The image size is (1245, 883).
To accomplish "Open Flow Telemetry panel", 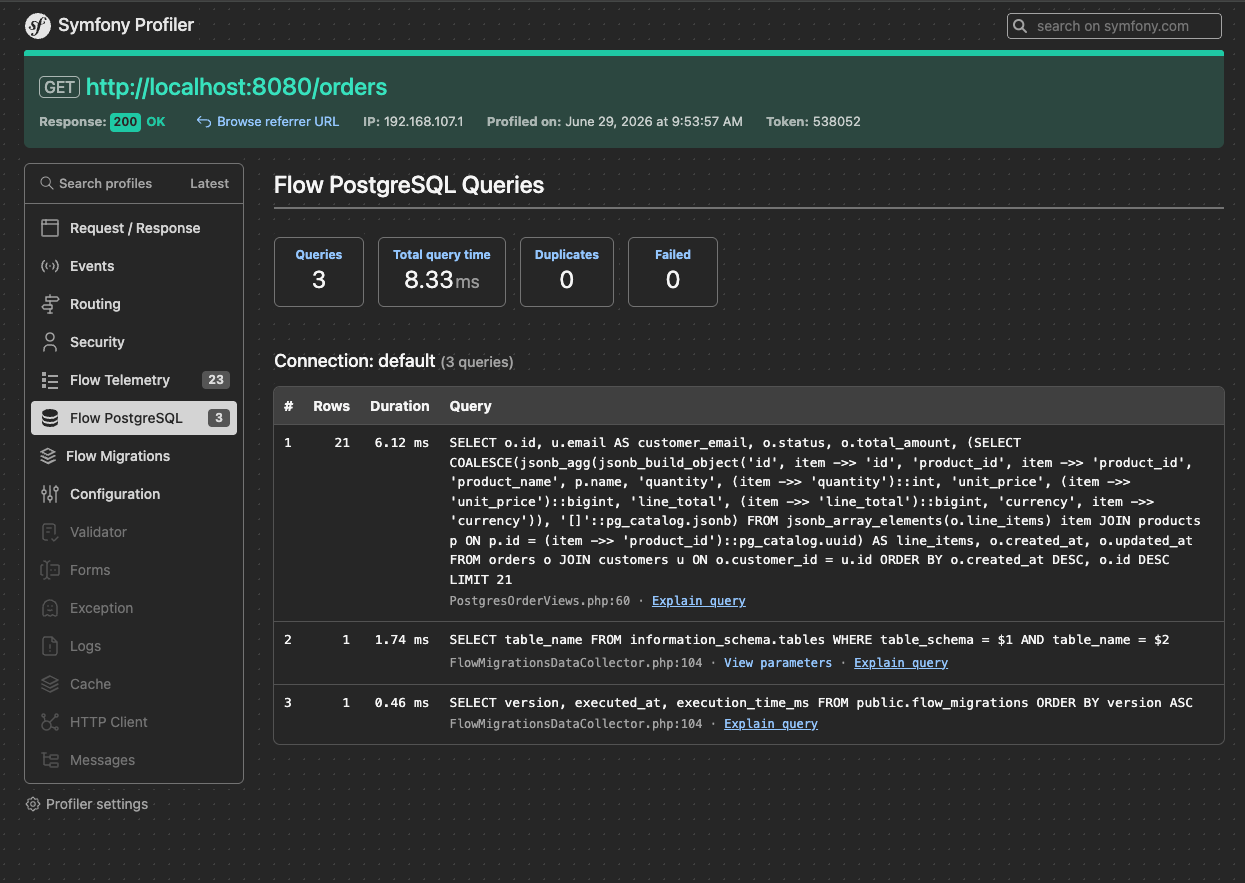I will tap(134, 380).
